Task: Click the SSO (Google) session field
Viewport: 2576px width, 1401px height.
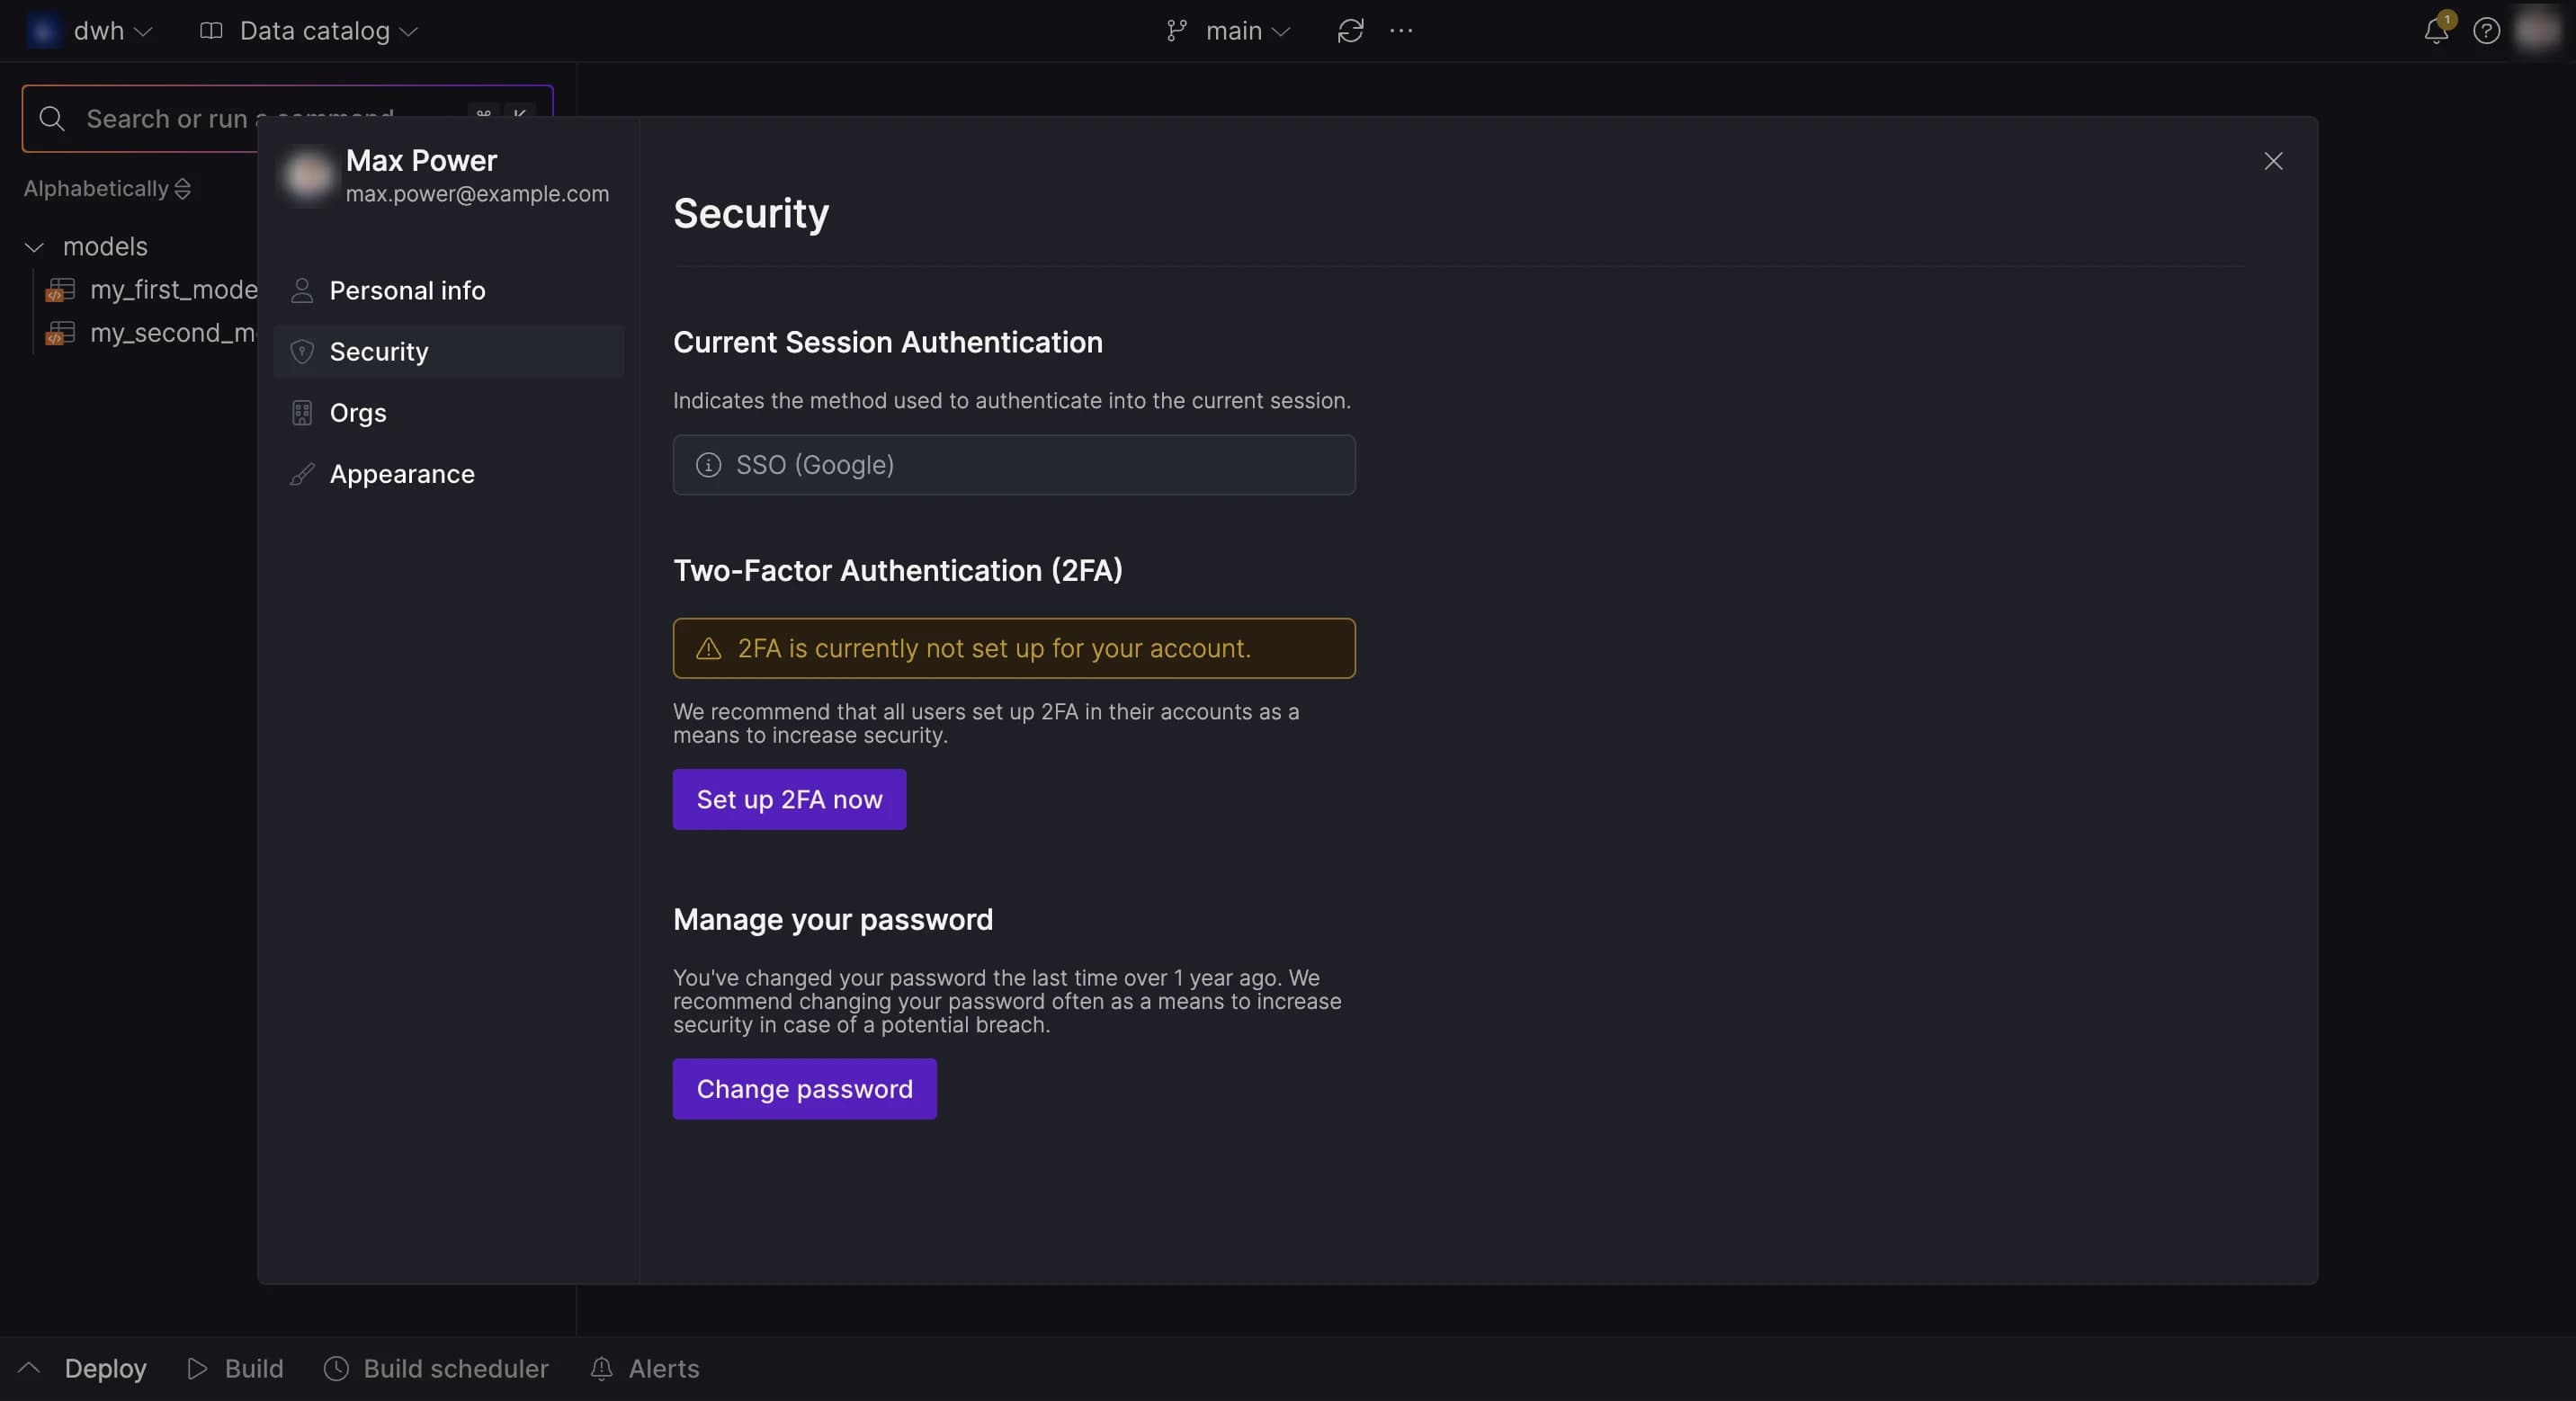Action: tap(1014, 465)
